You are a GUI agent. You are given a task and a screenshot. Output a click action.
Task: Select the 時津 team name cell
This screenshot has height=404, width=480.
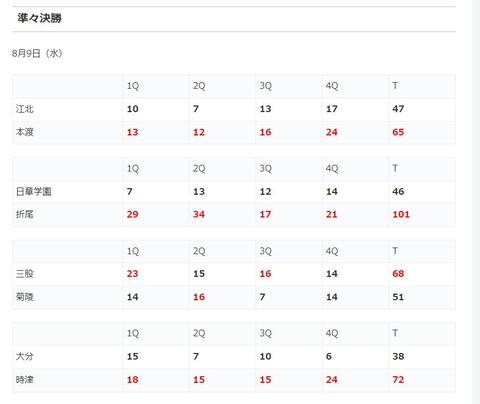tap(67, 380)
